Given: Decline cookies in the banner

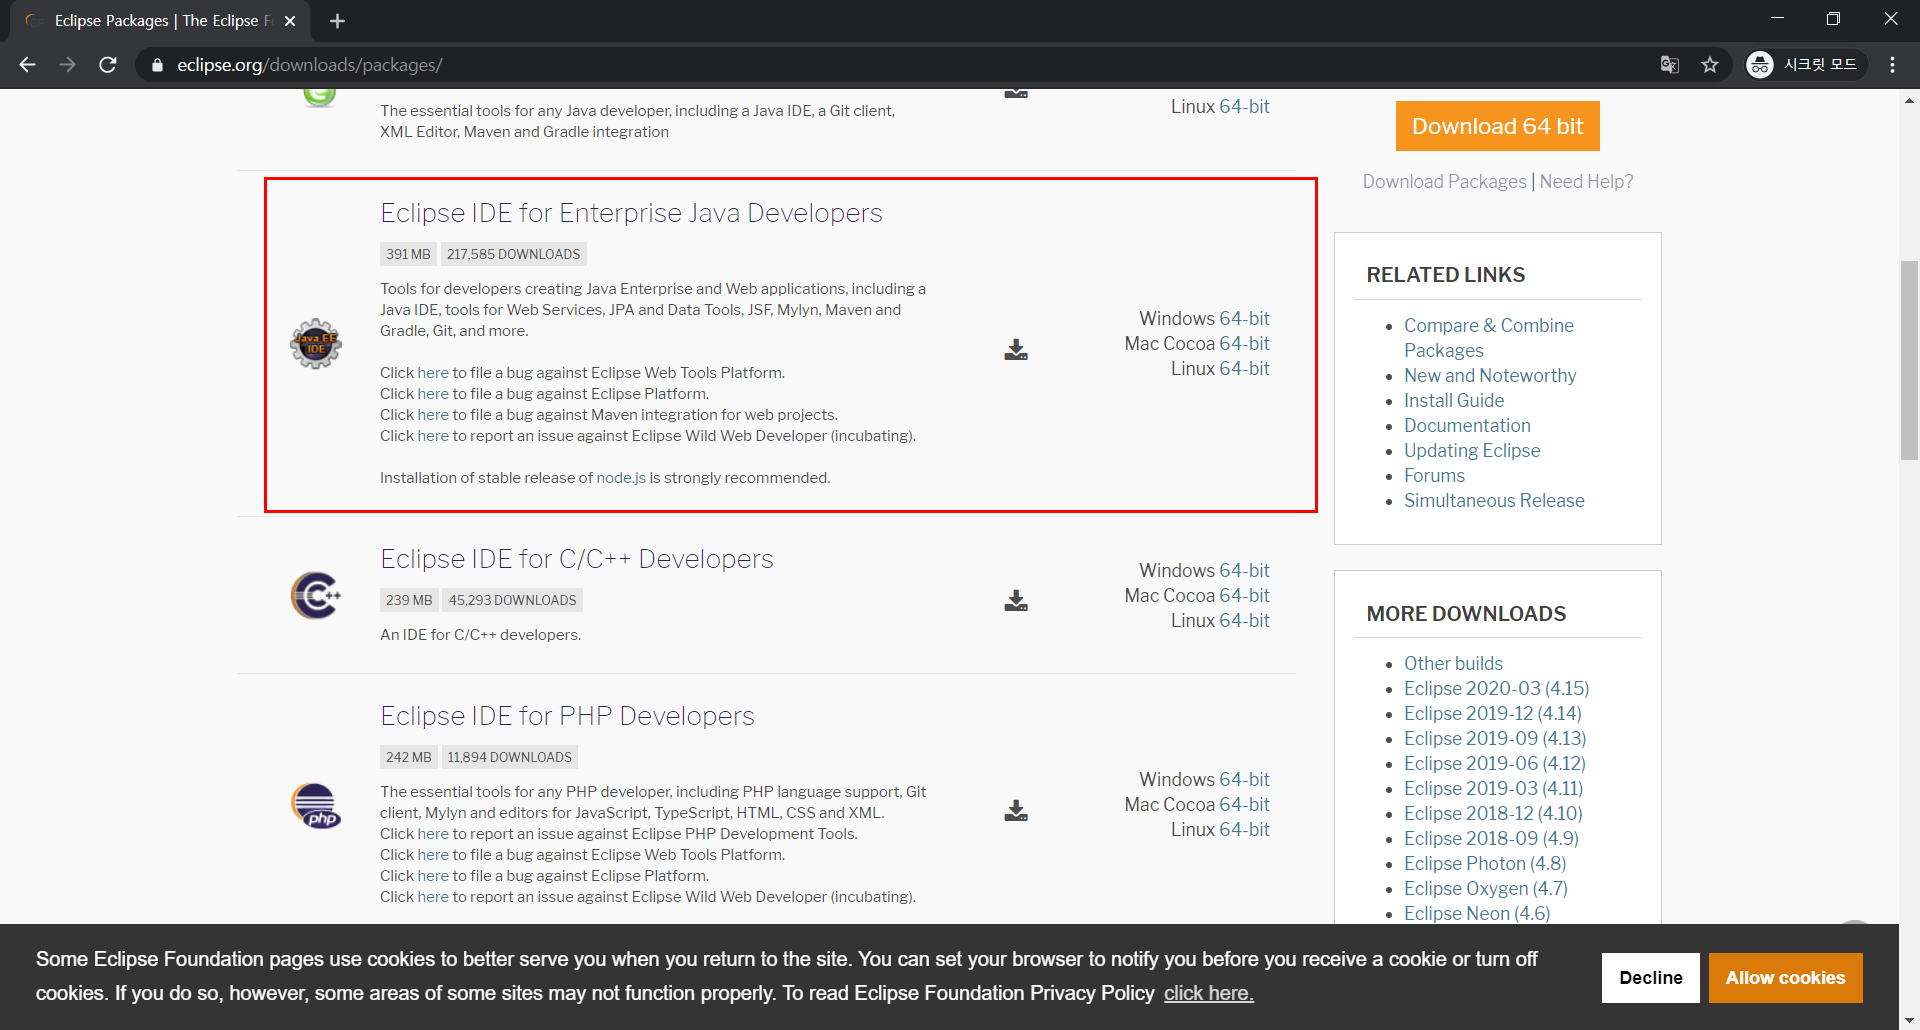Looking at the screenshot, I should point(1651,978).
